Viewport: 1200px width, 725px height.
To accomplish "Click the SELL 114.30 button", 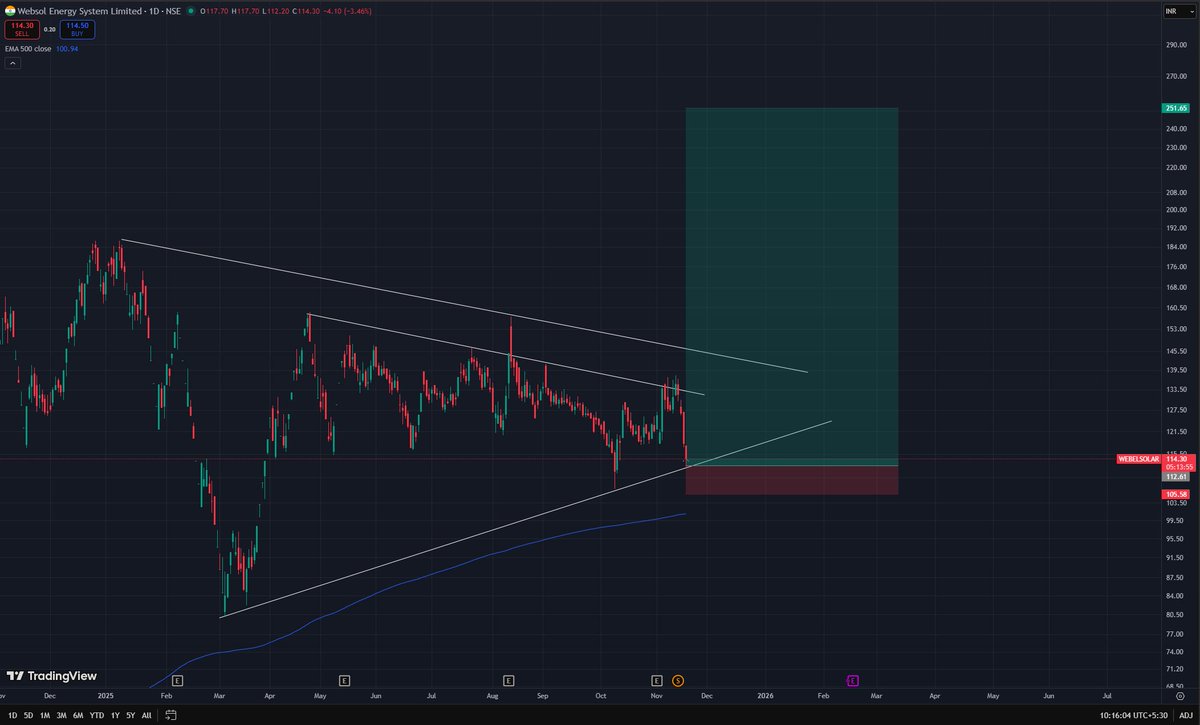I will [x=22, y=29].
